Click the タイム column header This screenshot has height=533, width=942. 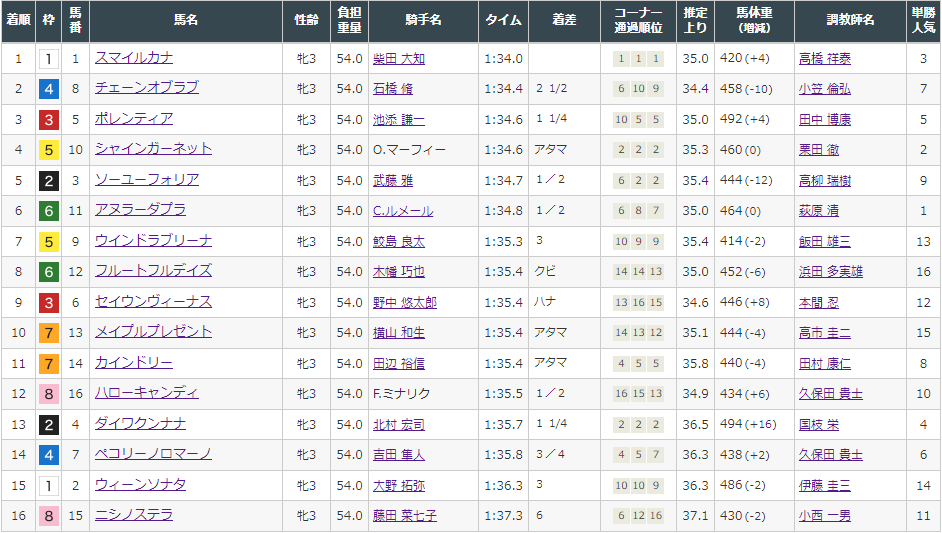(x=503, y=21)
